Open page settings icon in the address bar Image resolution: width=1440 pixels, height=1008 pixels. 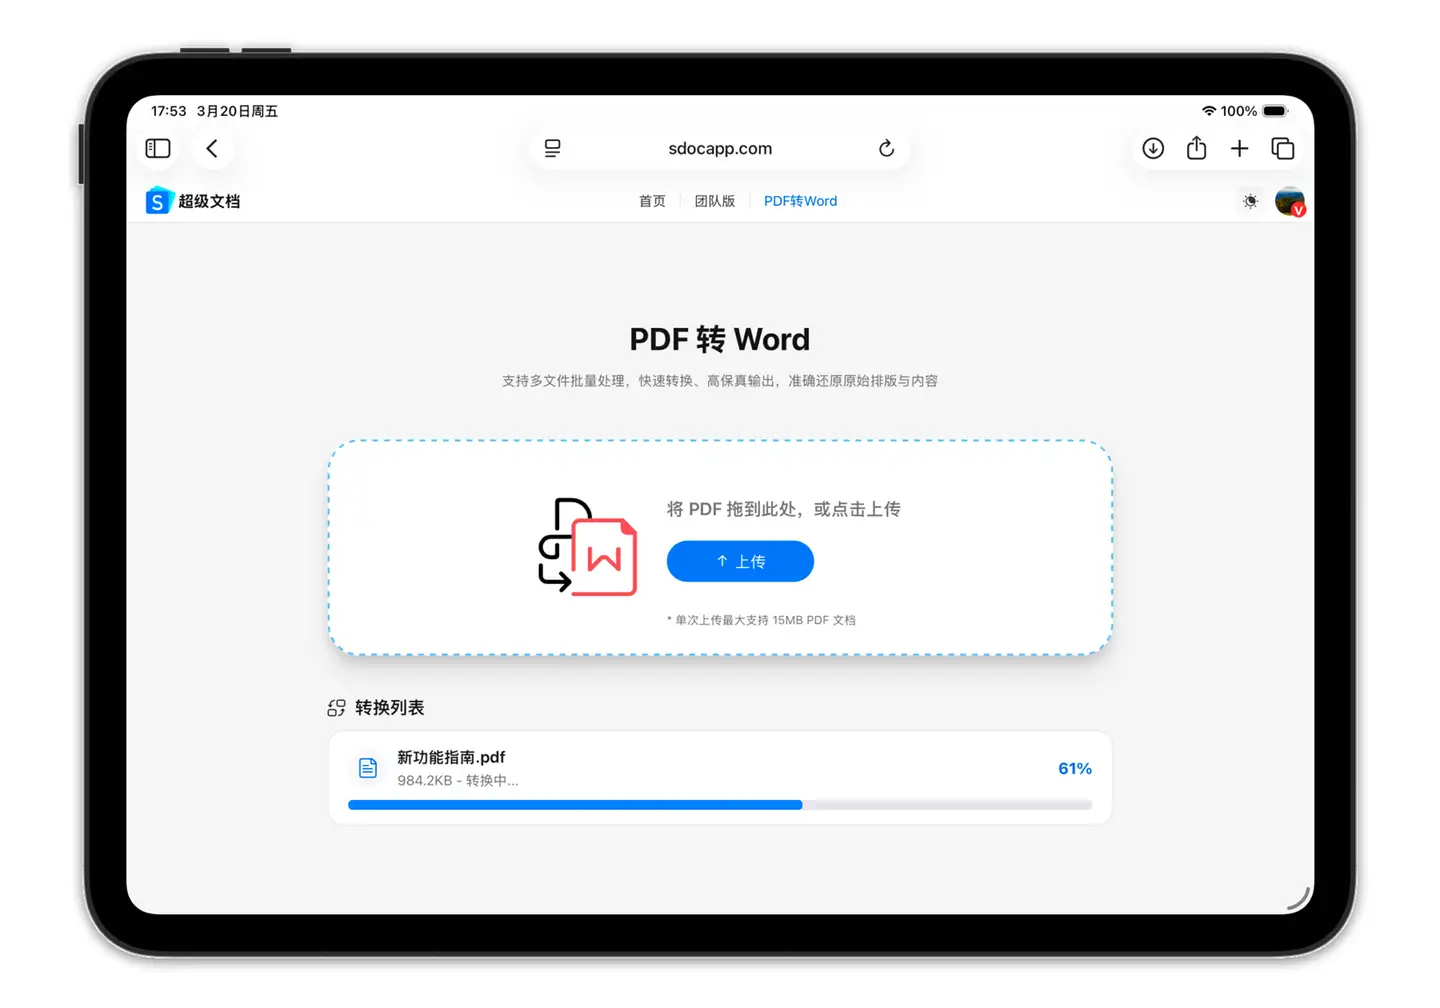[x=552, y=148]
